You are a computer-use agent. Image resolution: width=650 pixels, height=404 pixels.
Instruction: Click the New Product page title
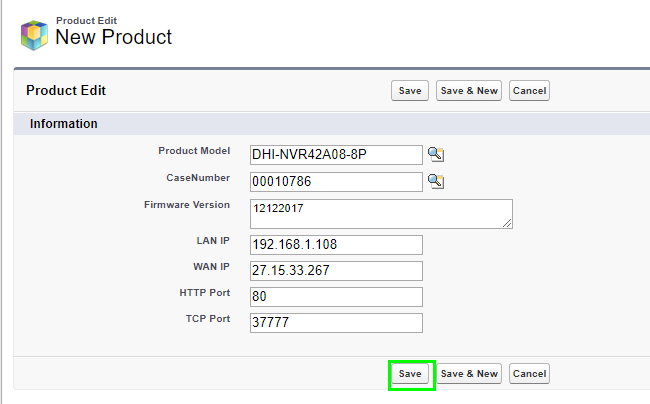(114, 38)
